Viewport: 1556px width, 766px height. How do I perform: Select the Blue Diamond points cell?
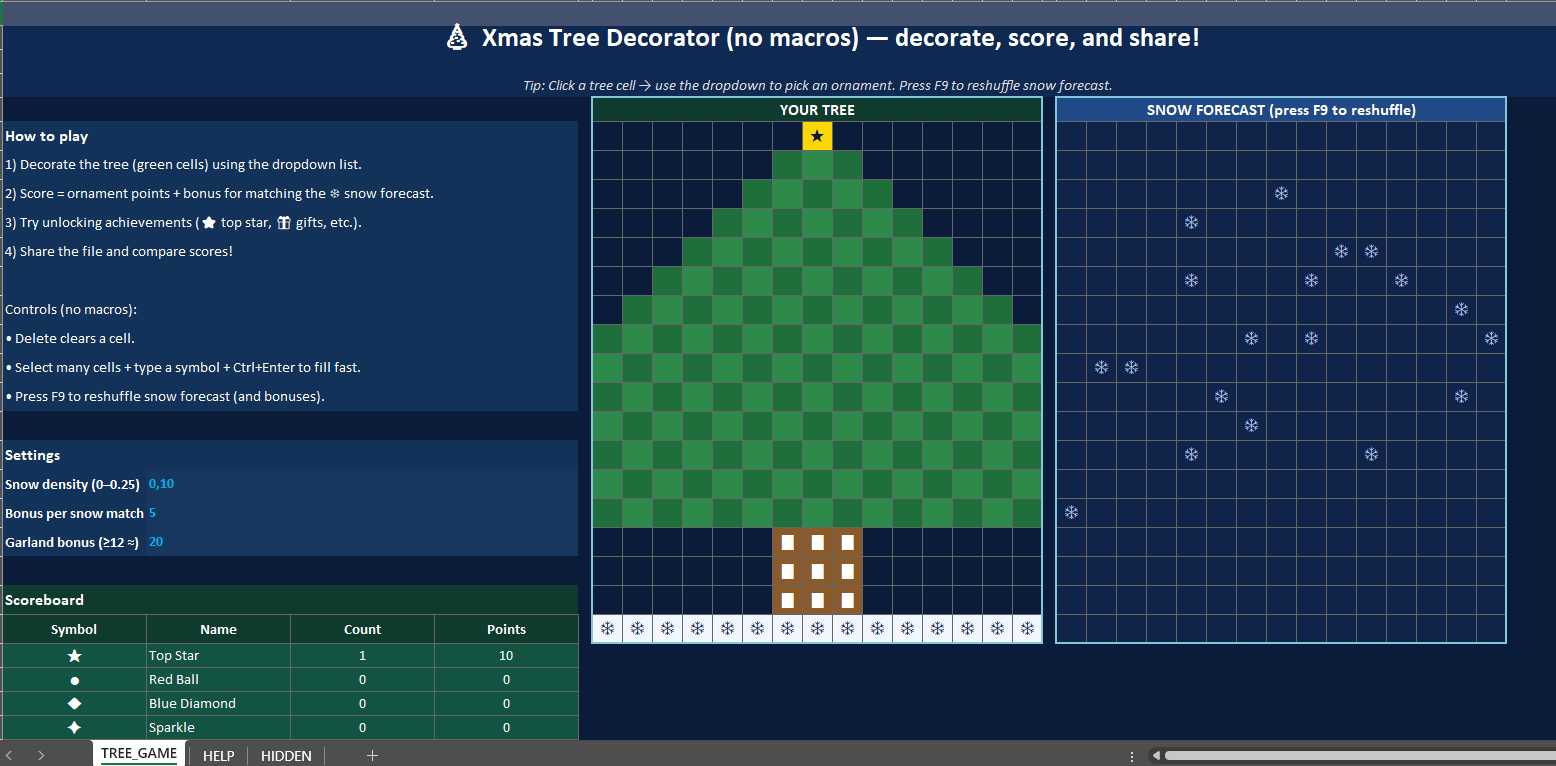[x=506, y=704]
